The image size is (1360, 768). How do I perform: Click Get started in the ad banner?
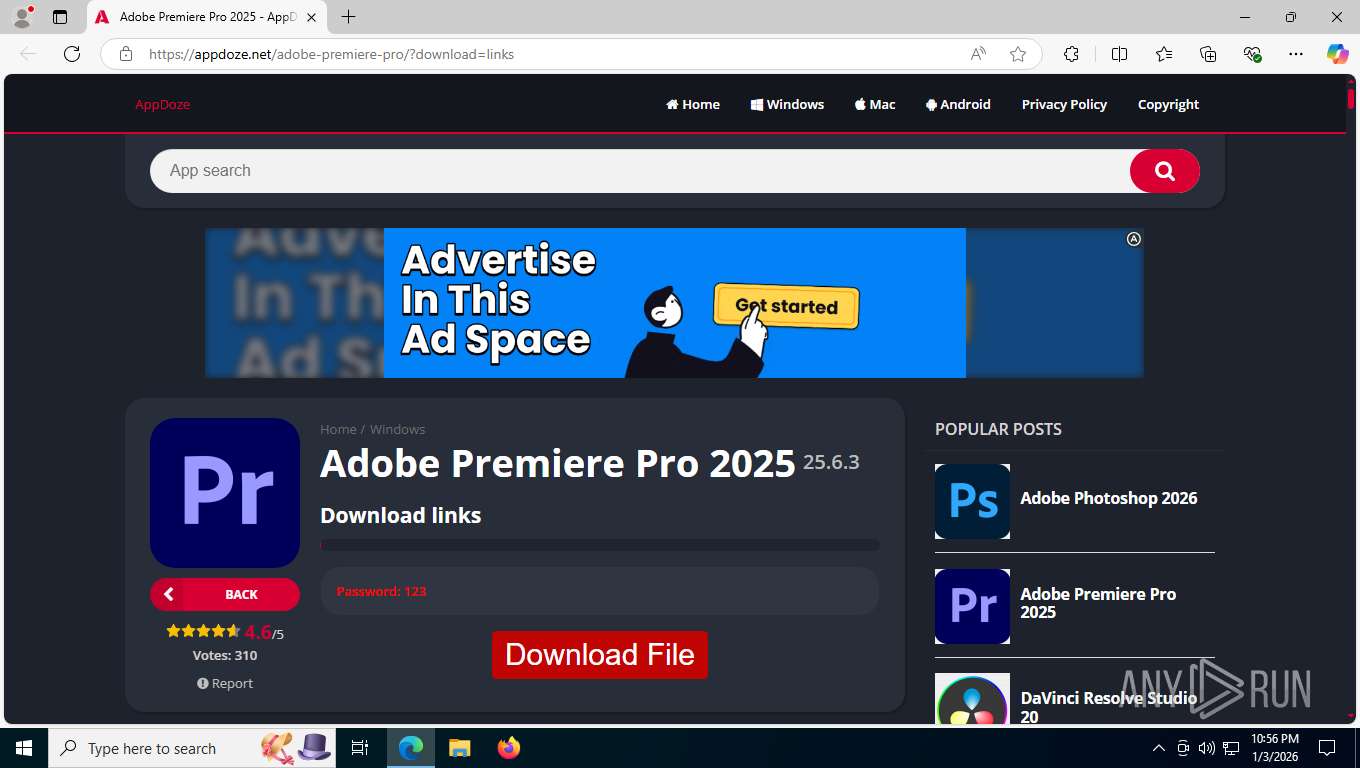click(x=786, y=306)
